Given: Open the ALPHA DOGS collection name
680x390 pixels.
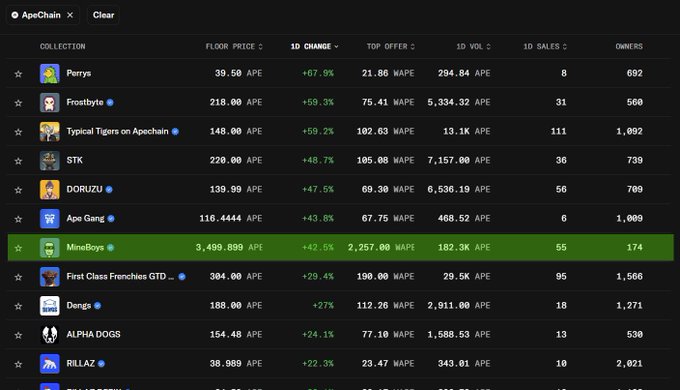Looking at the screenshot, I should pos(93,335).
